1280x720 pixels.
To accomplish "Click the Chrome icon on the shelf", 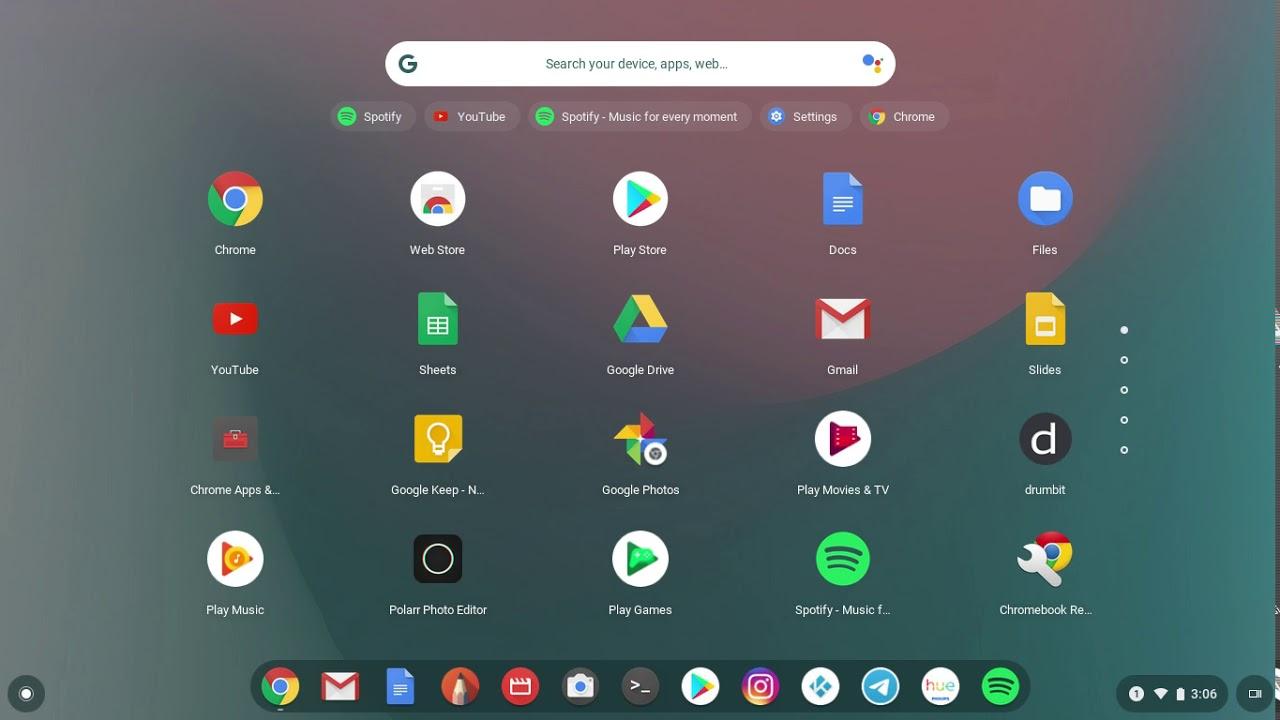I will pos(280,687).
